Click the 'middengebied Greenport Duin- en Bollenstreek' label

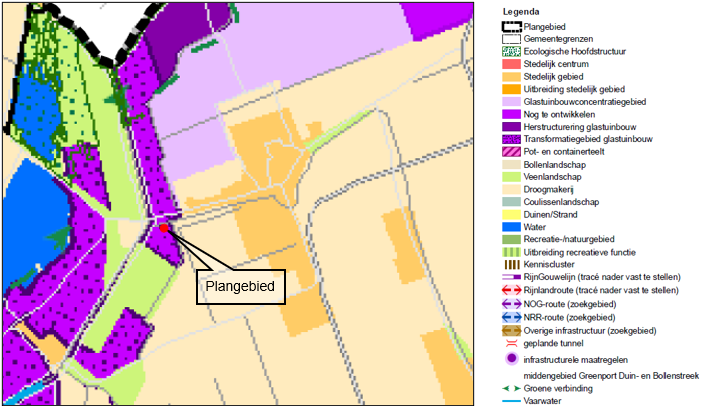point(611,376)
